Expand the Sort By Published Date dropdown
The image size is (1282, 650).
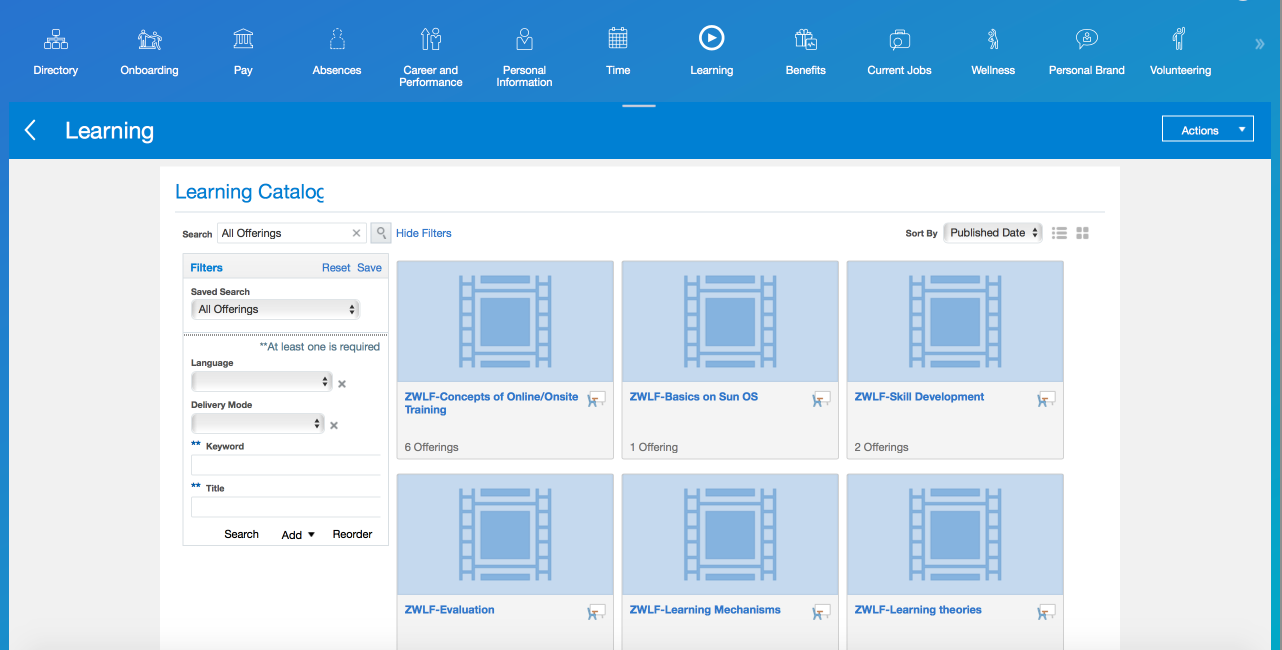pyautogui.click(x=992, y=233)
